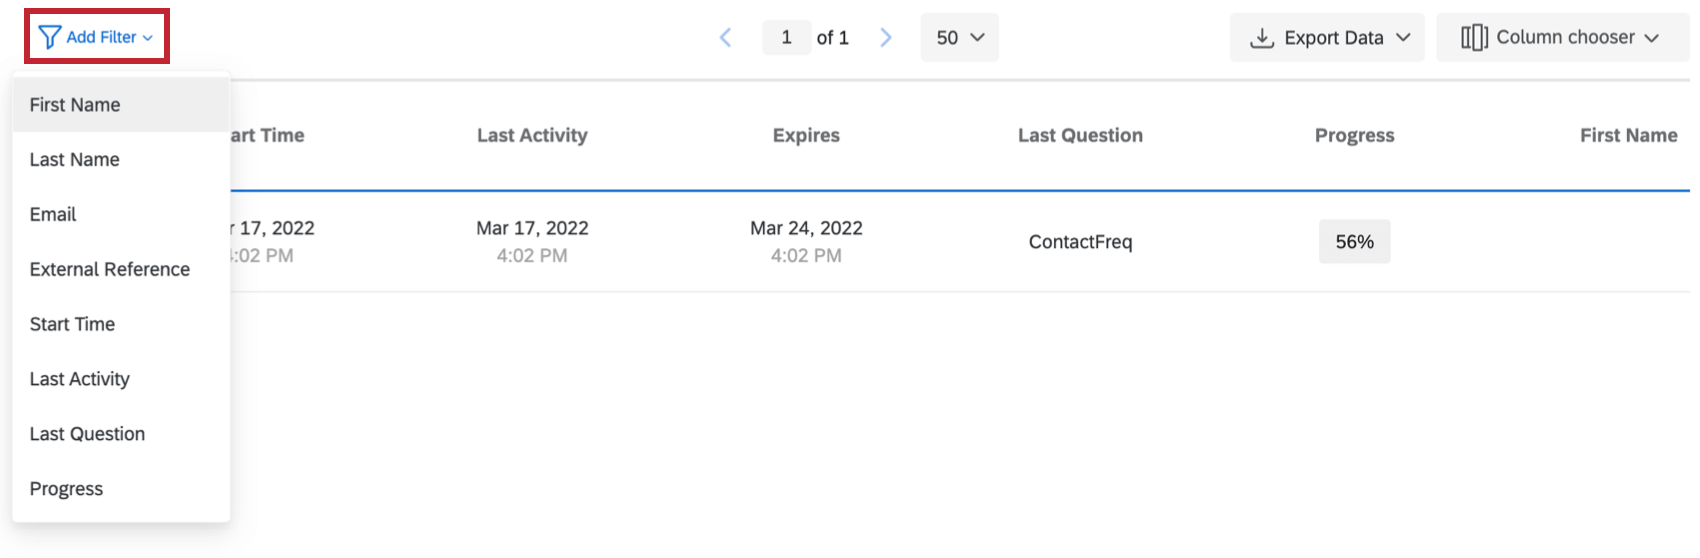Go to previous page arrow
The image size is (1700, 558).
click(x=726, y=38)
